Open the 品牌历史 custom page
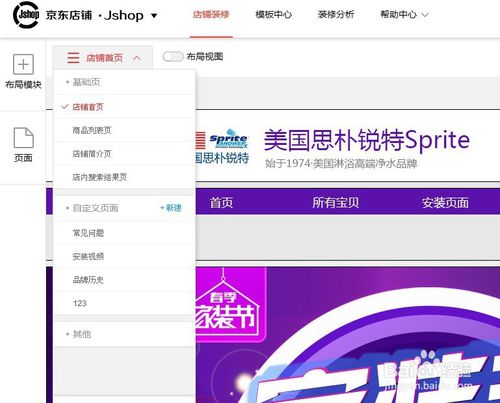 (x=124, y=280)
